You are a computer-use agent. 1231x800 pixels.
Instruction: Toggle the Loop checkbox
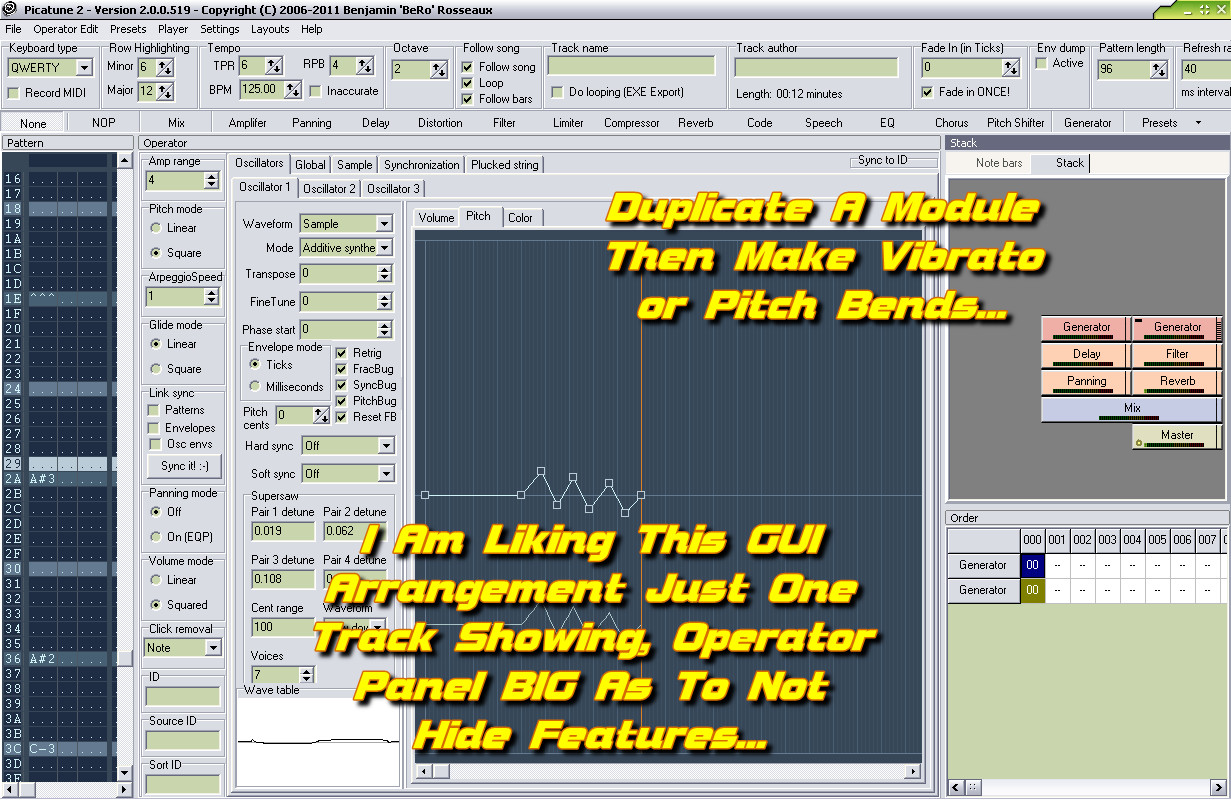click(x=468, y=83)
